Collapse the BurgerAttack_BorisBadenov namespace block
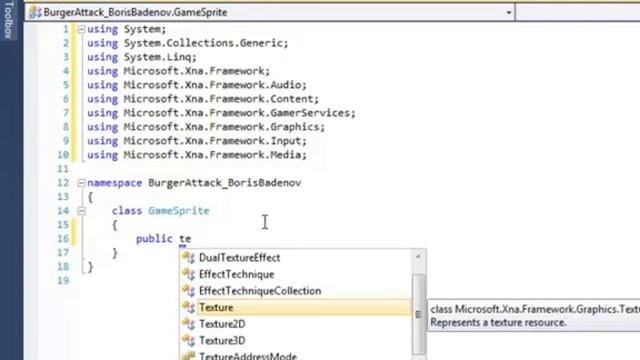The width and height of the screenshot is (640, 360). [x=81, y=183]
